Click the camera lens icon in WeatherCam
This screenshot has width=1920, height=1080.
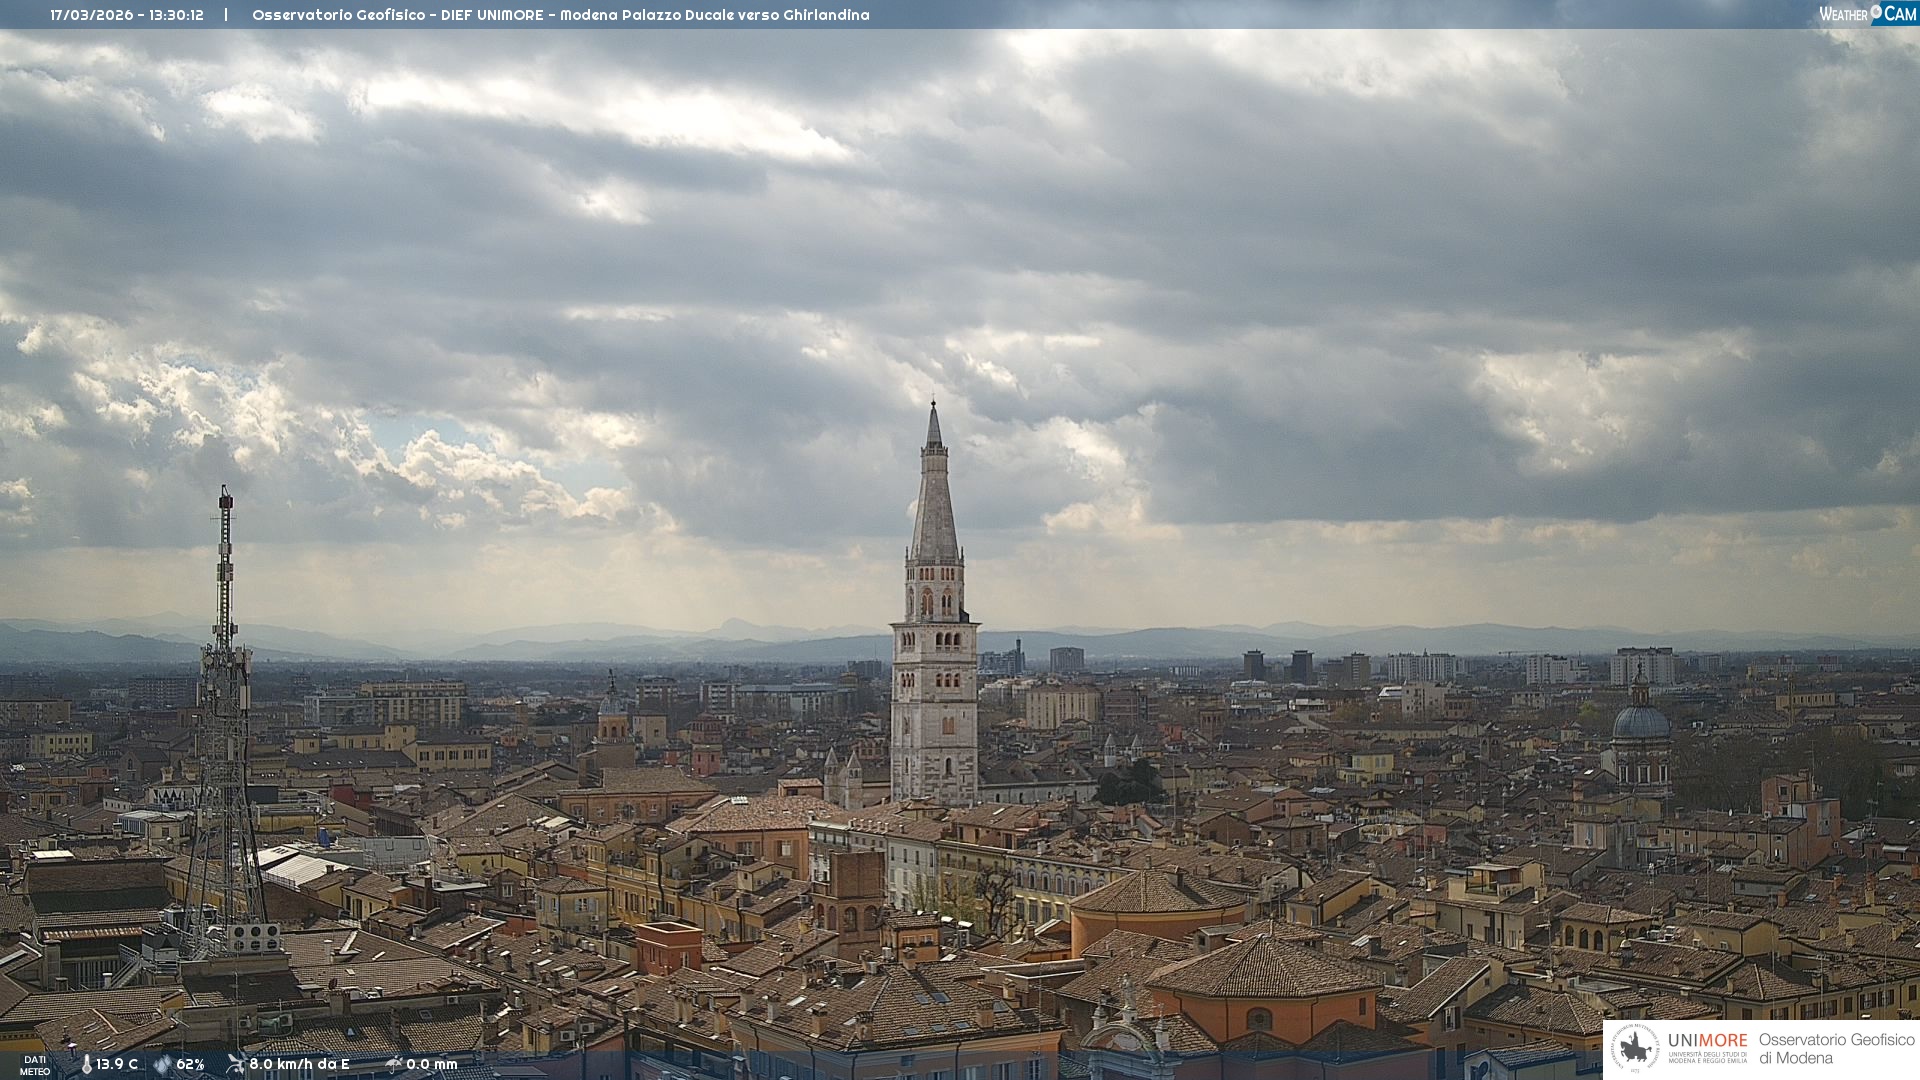(1876, 12)
